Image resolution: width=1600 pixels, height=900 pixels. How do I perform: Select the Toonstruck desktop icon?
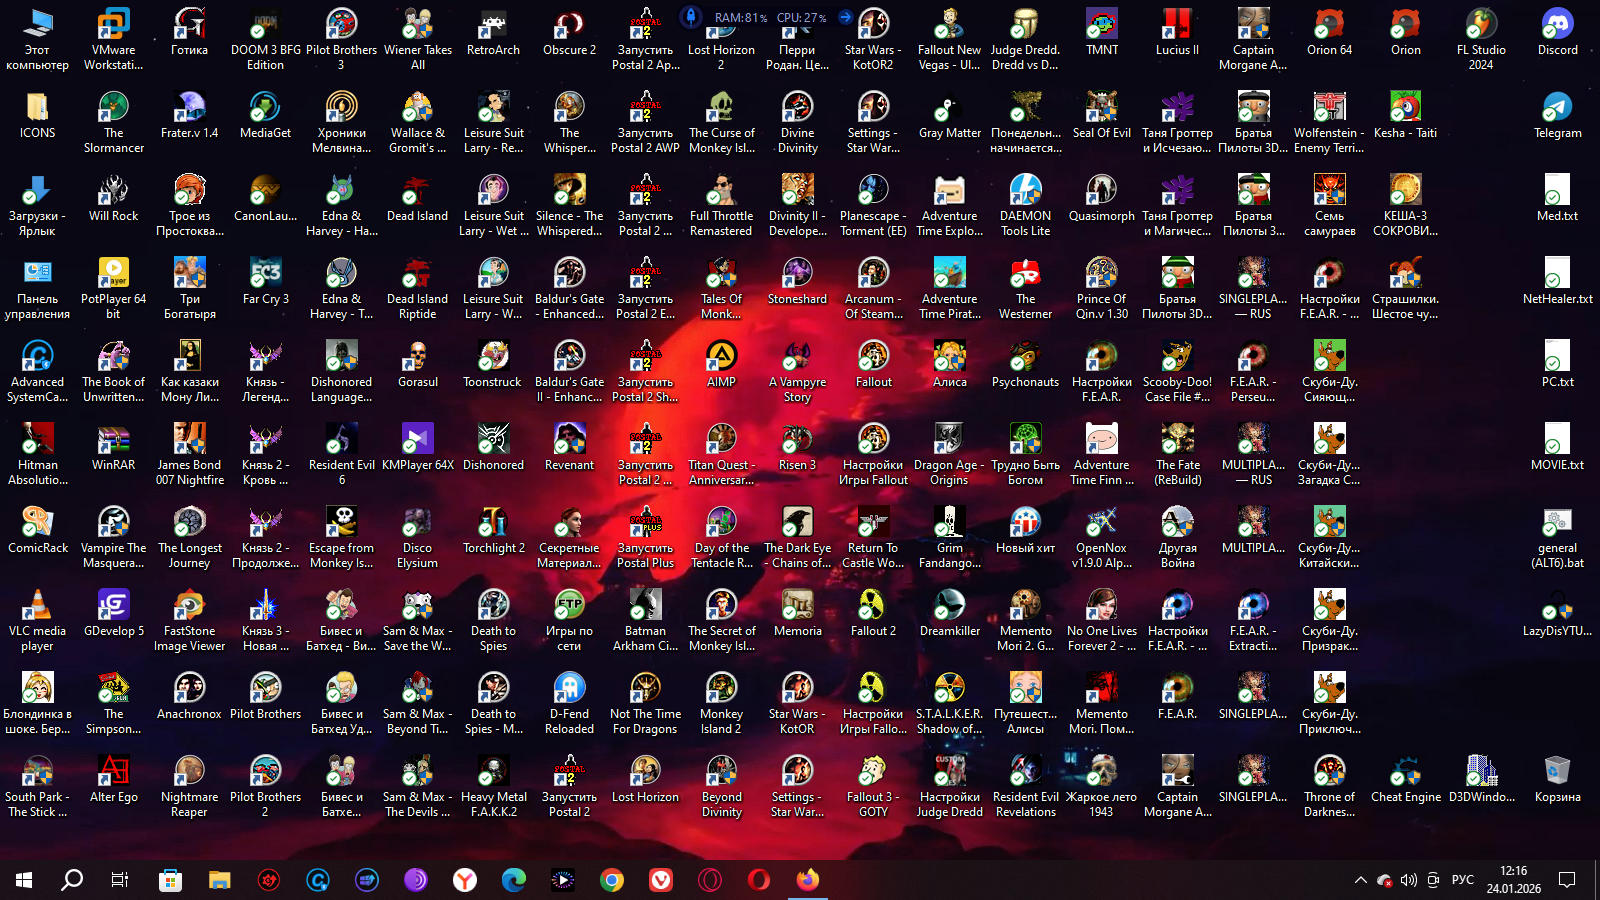(493, 363)
